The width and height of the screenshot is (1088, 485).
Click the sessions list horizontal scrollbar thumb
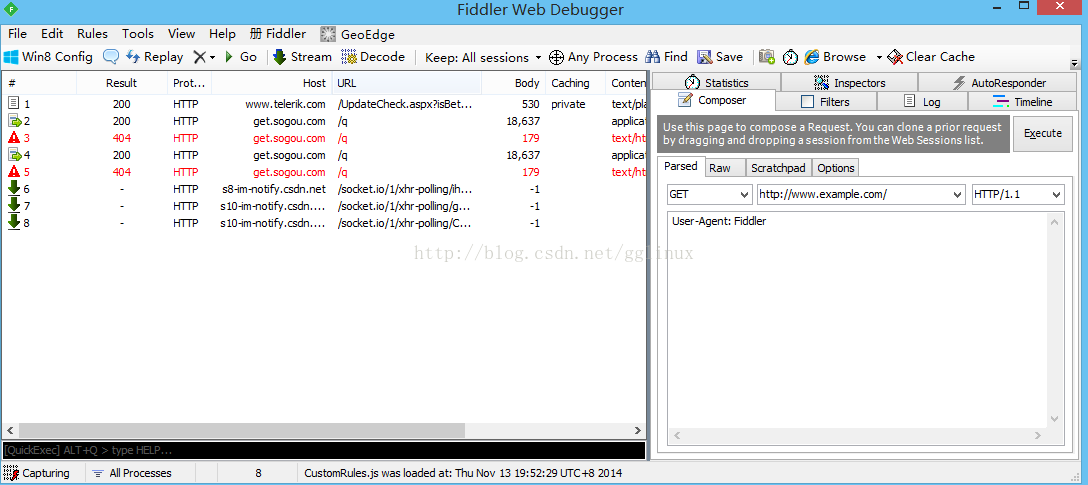(x=241, y=430)
